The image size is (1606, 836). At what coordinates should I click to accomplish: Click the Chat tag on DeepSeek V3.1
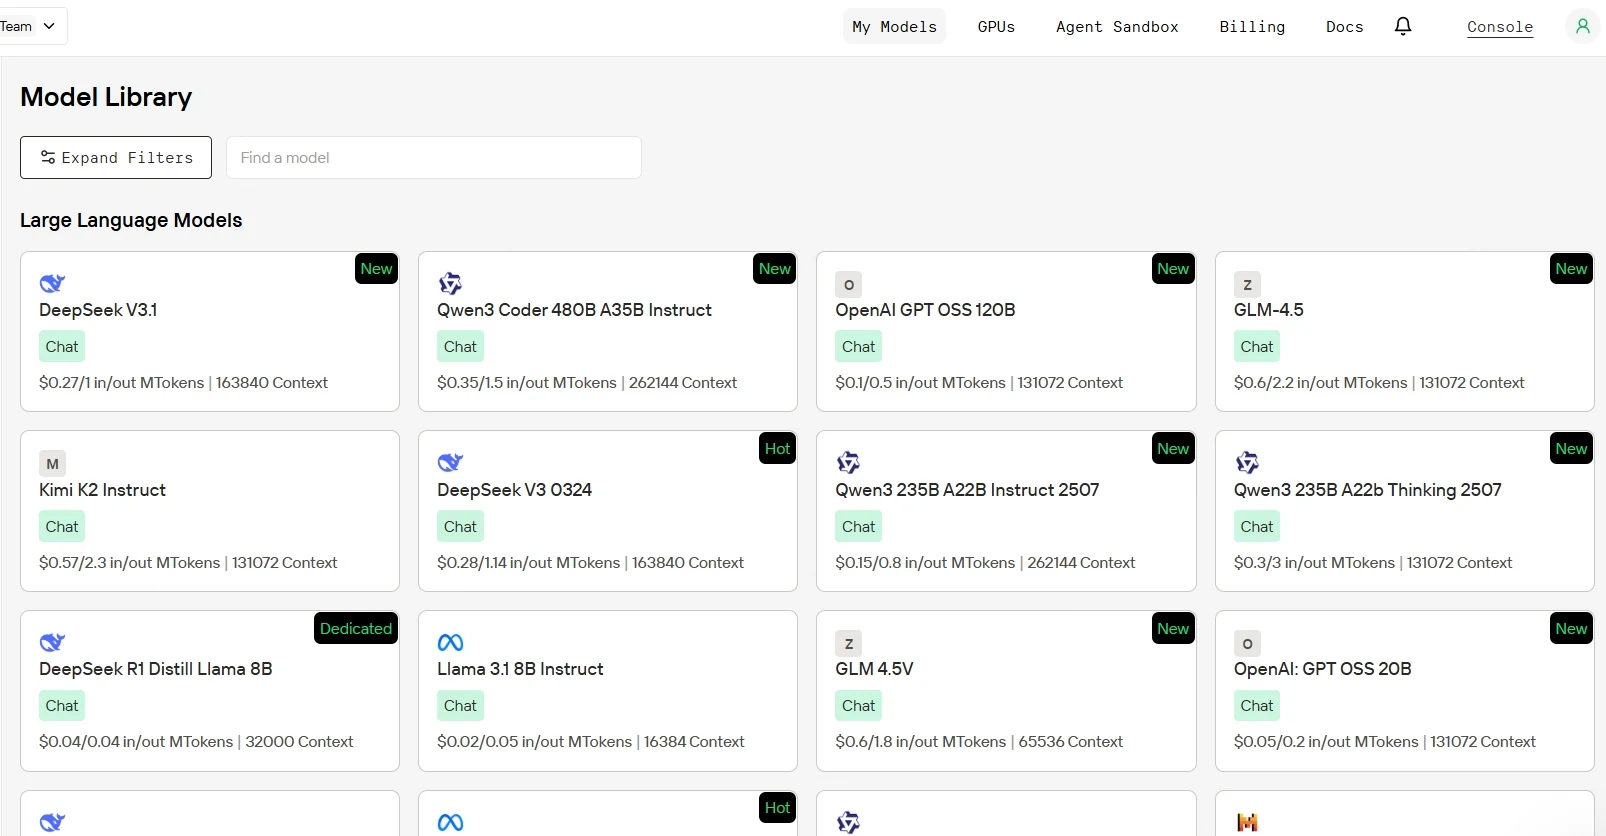62,347
